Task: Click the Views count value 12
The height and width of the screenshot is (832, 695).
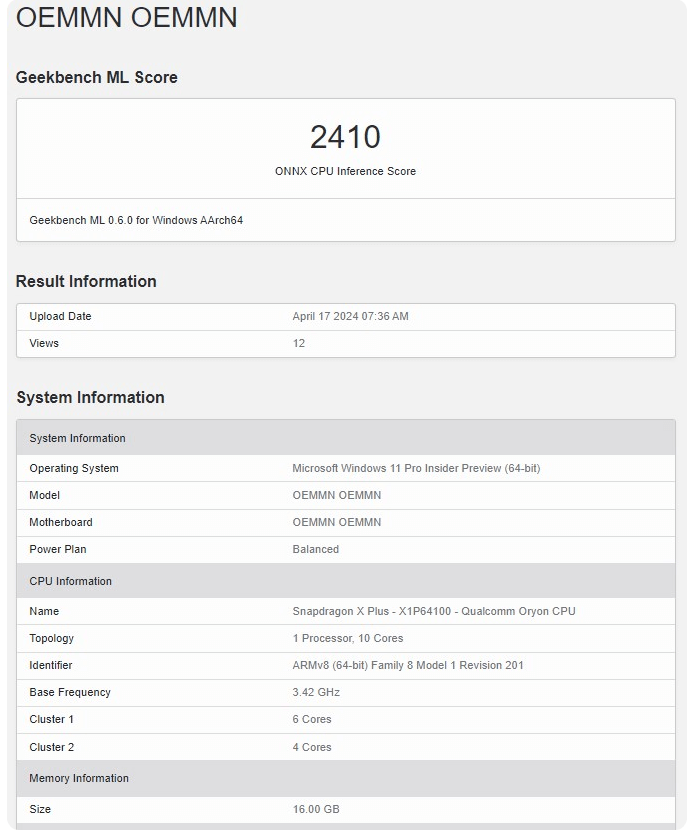Action: [x=299, y=343]
